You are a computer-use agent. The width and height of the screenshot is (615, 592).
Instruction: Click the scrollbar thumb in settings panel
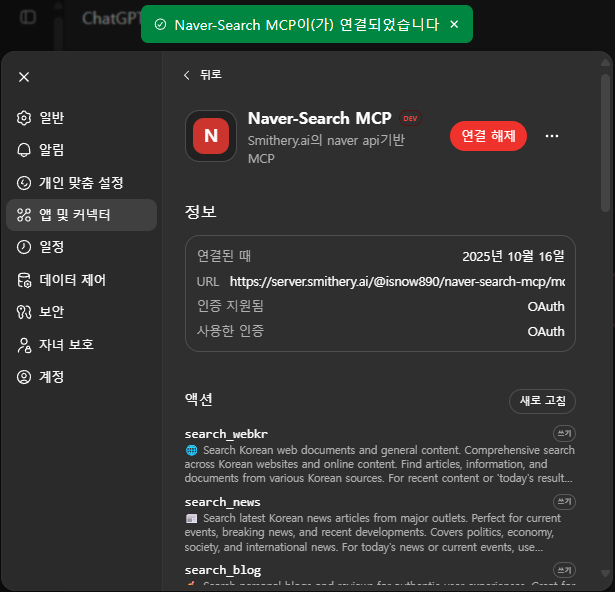[x=605, y=143]
